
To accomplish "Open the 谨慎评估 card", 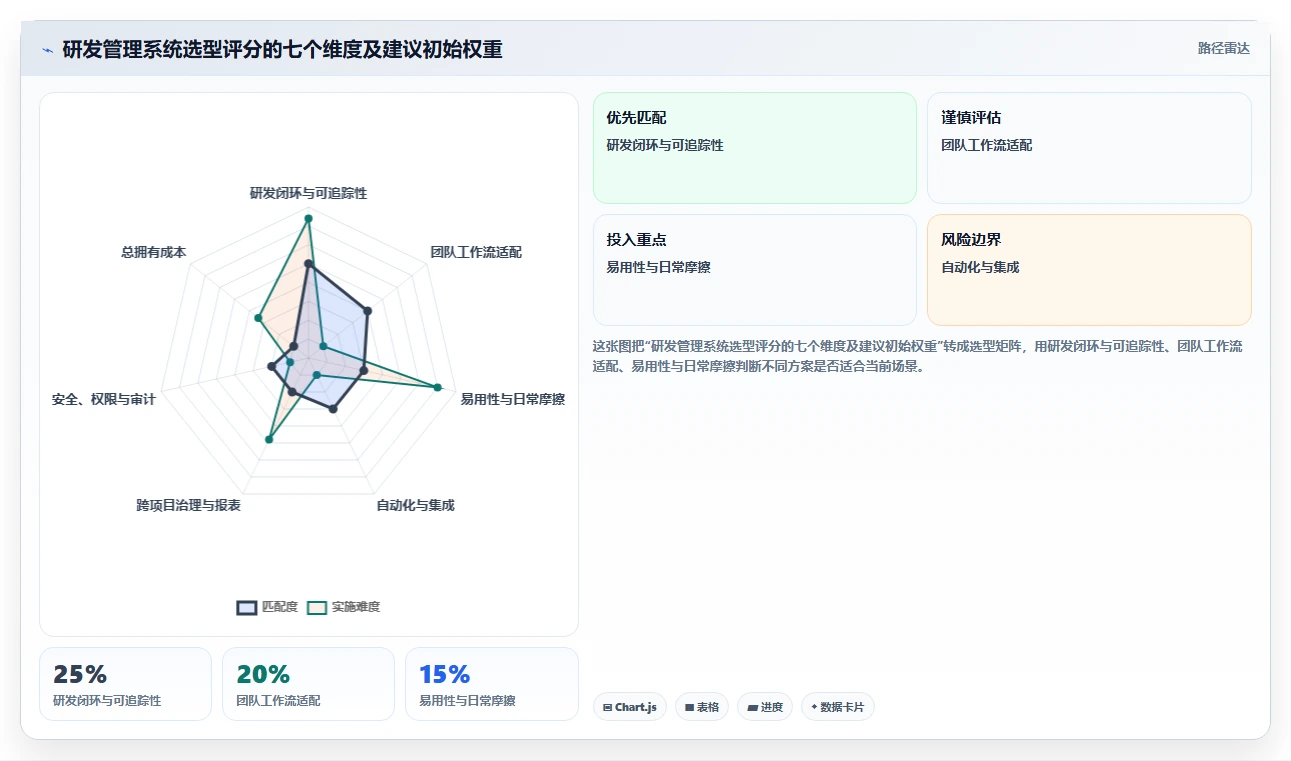I will tap(1089, 148).
